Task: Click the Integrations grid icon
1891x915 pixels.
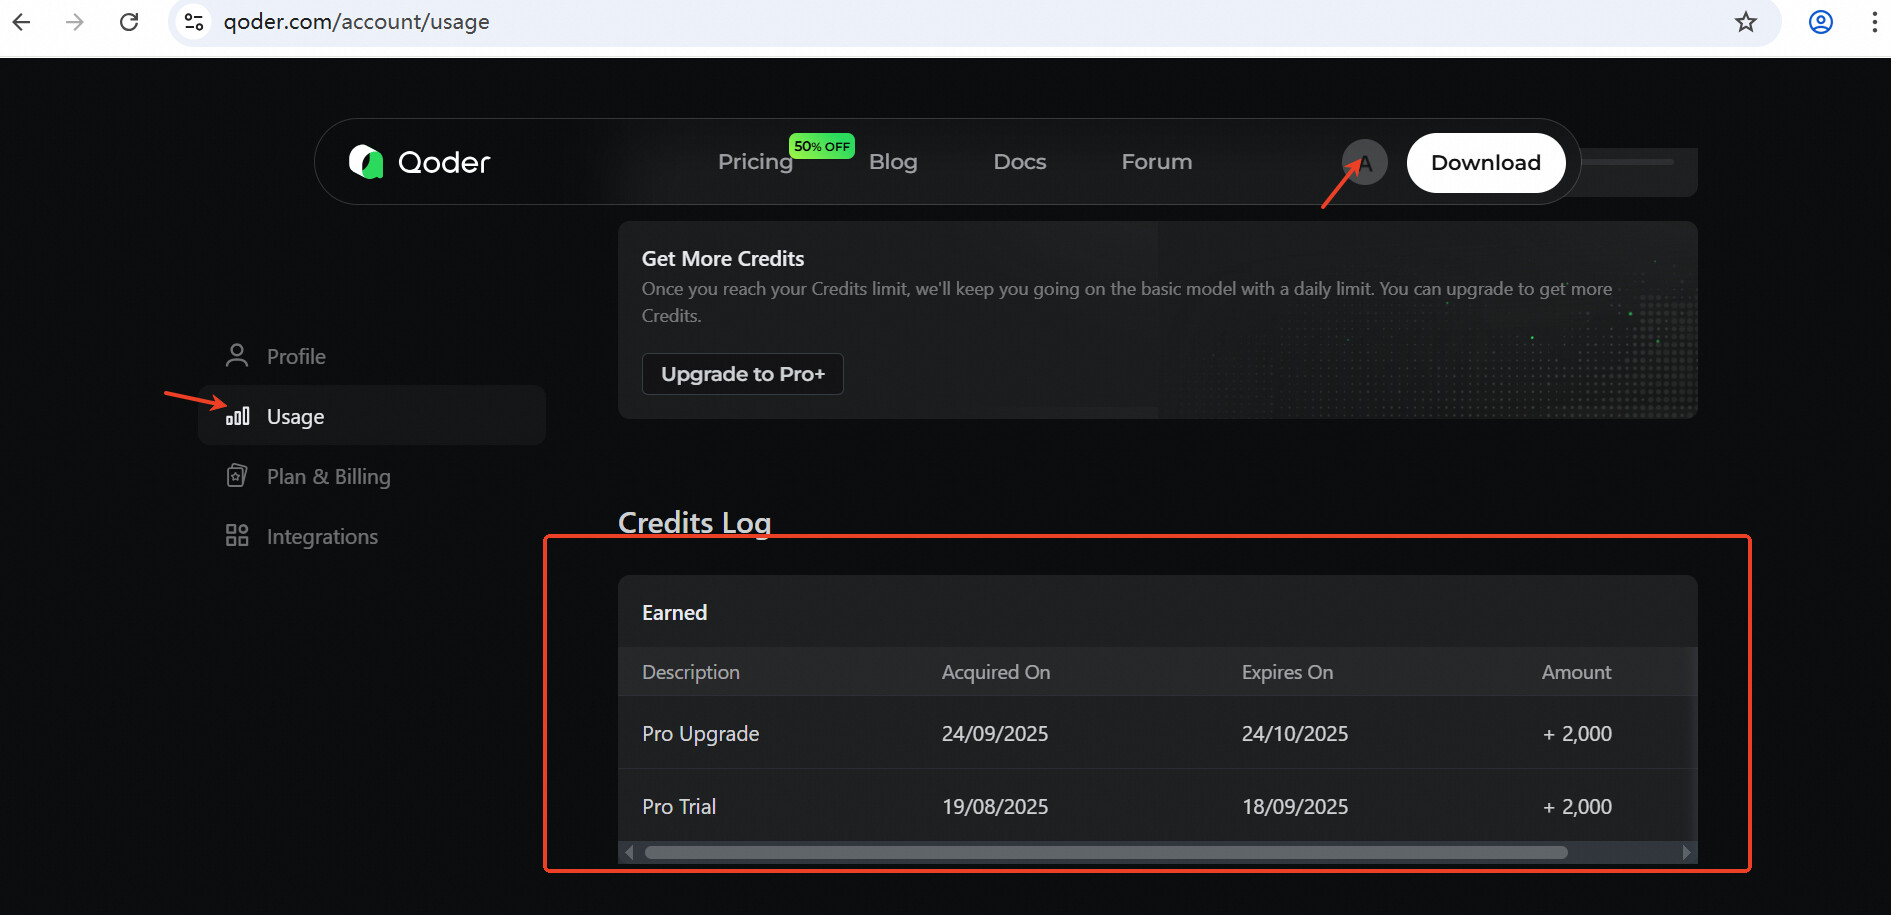Action: click(x=237, y=536)
